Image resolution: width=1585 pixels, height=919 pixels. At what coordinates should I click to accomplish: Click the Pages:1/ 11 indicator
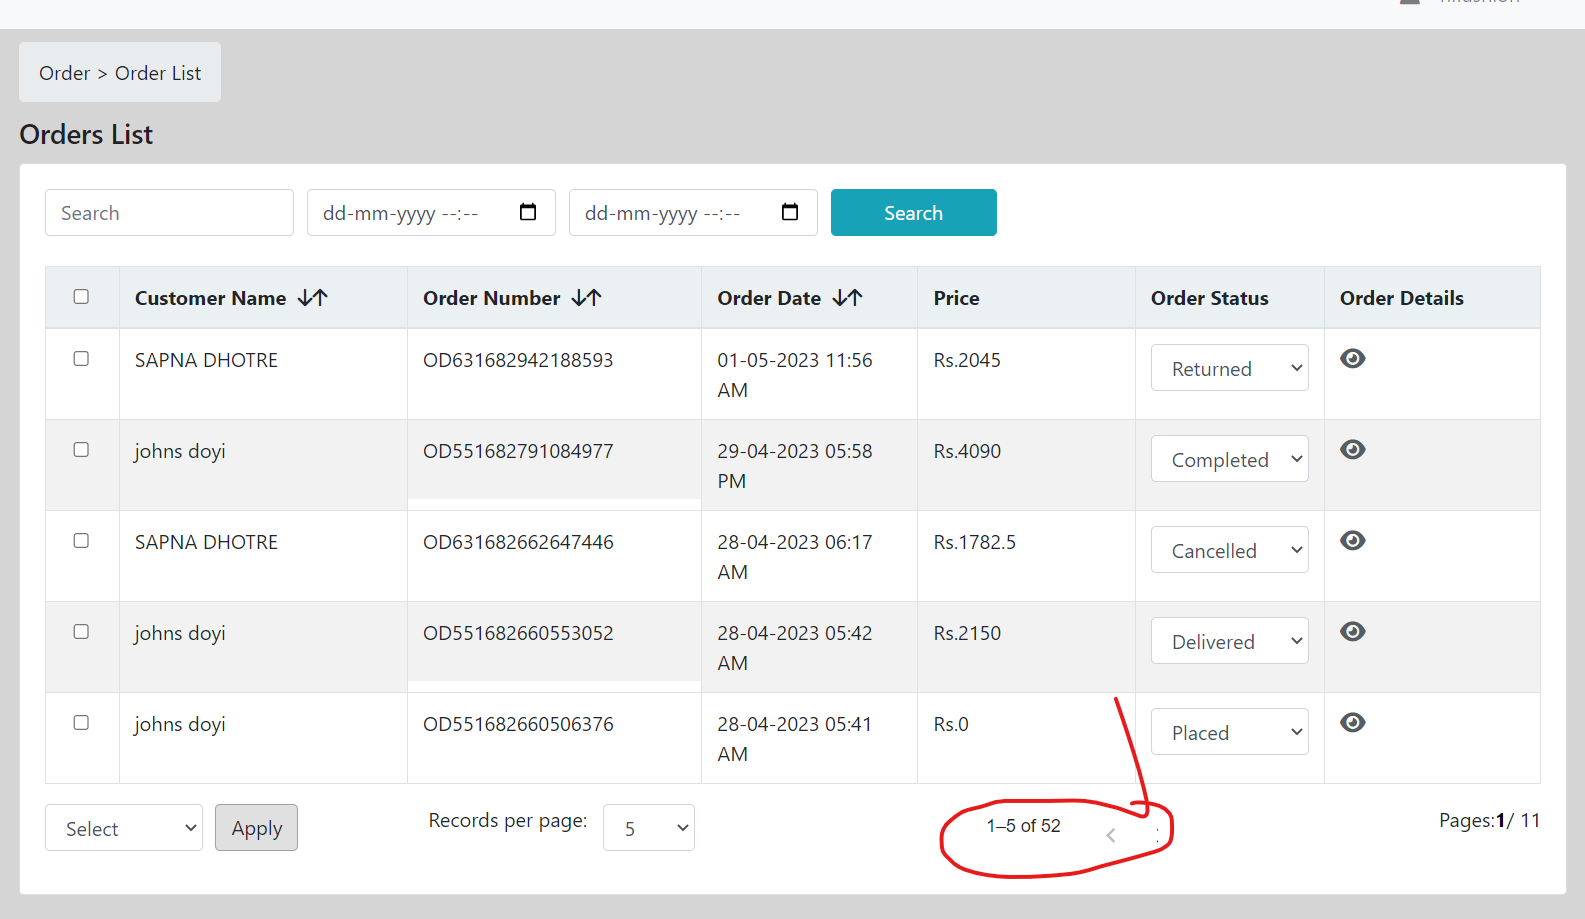1489,820
